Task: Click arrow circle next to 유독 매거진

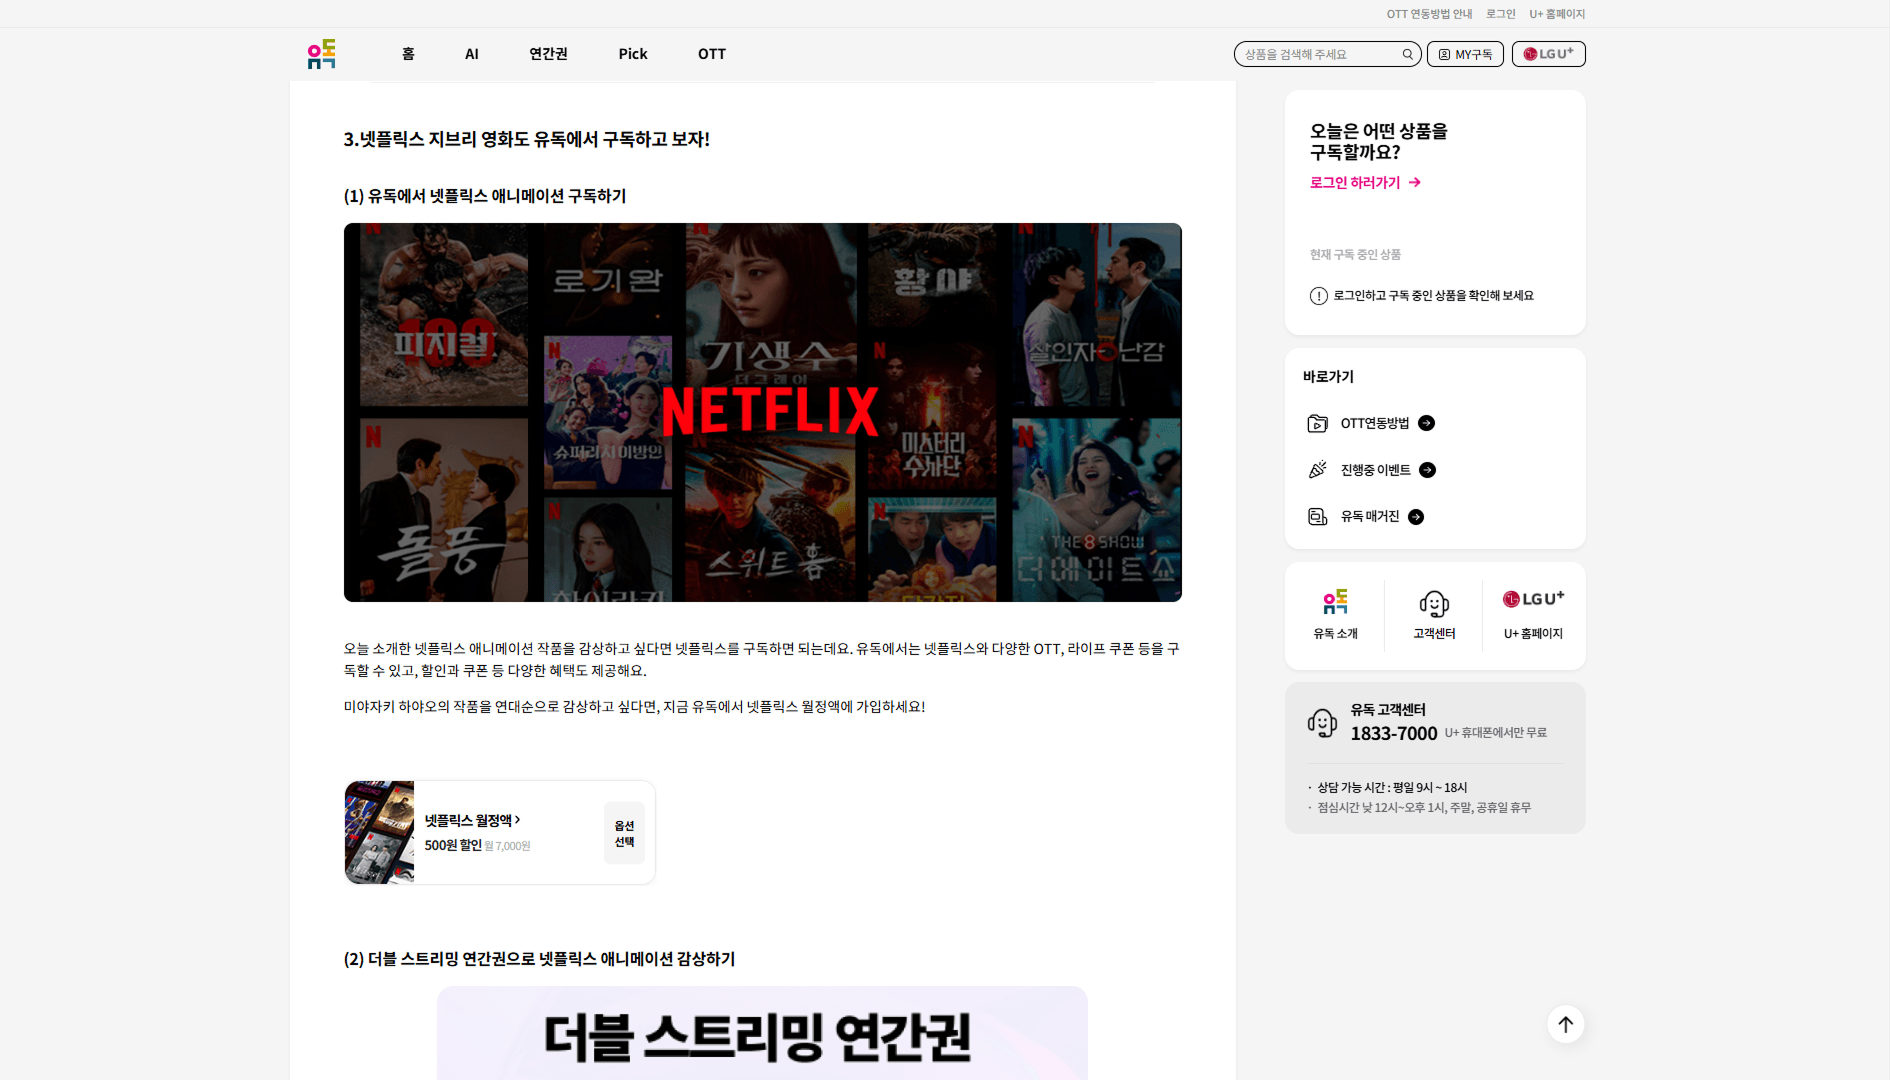Action: pos(1416,517)
